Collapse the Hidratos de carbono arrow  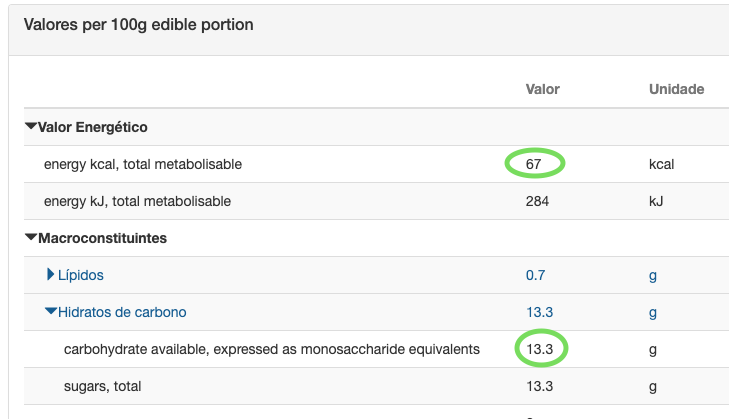pos(51,312)
